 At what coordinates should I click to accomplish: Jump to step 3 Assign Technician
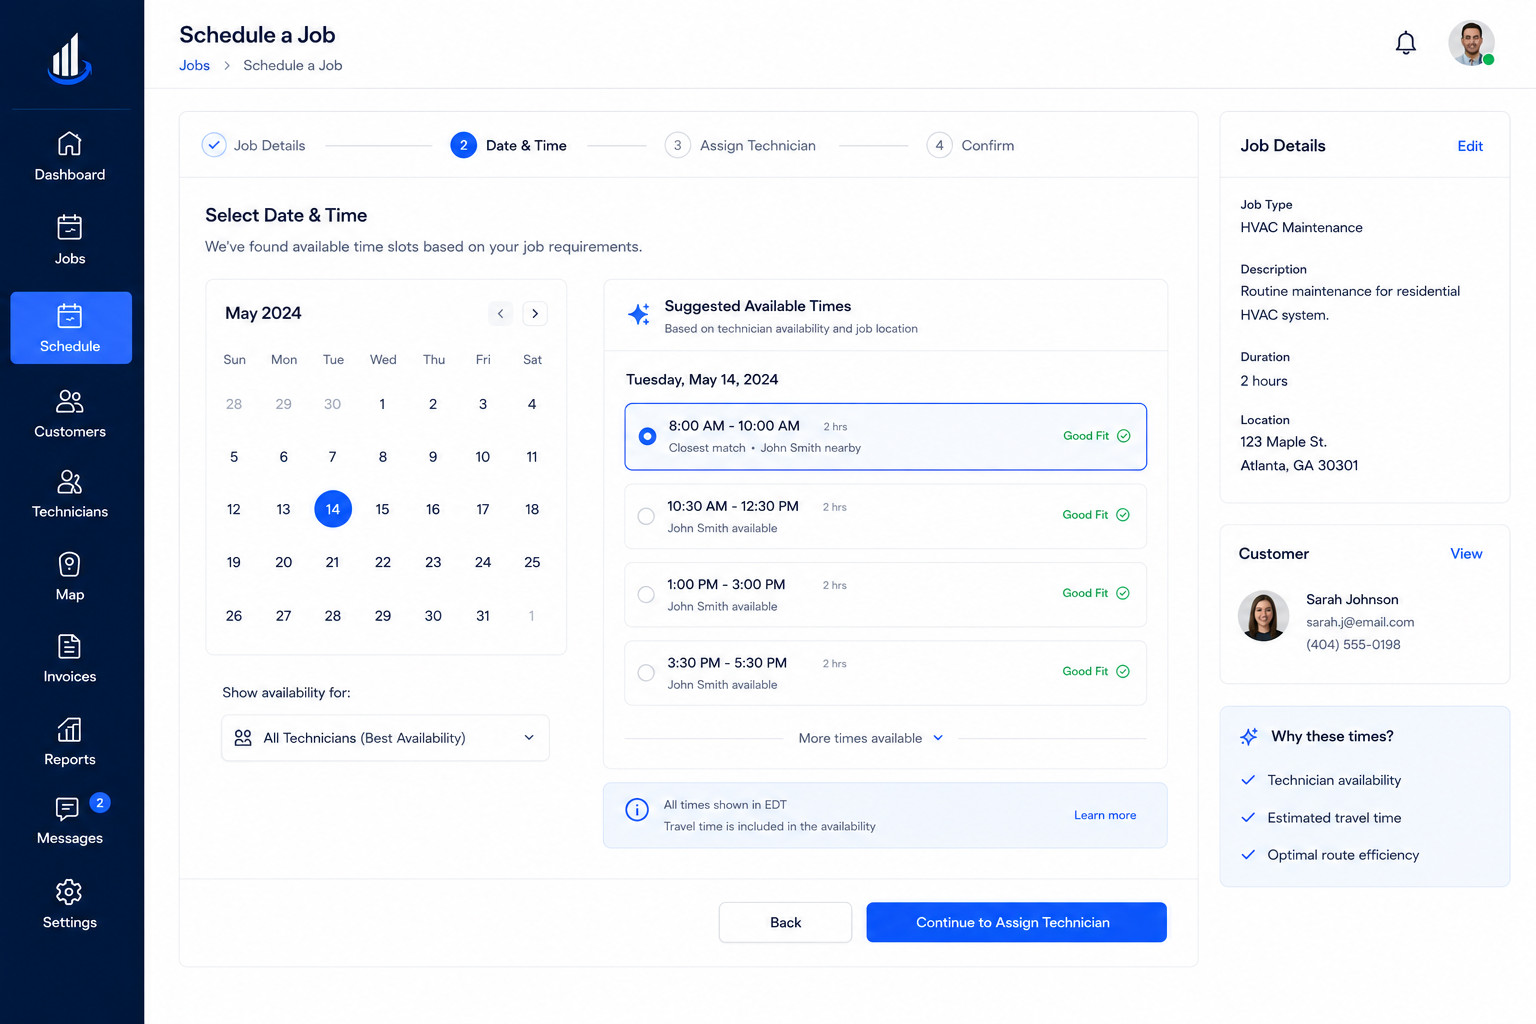point(741,145)
